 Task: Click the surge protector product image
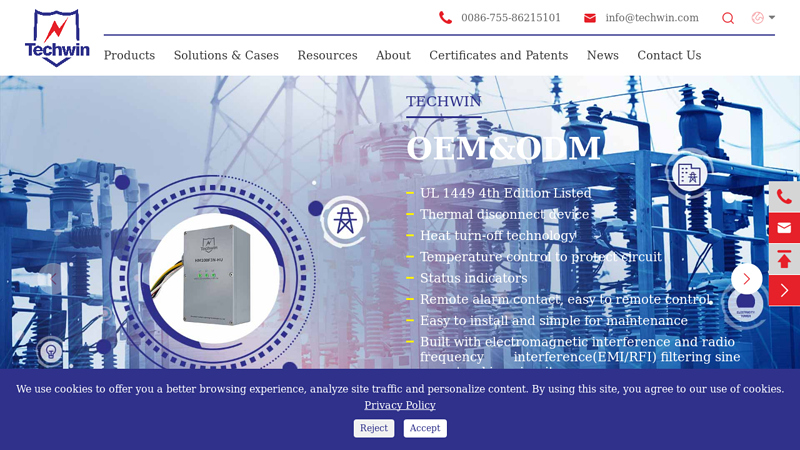coord(214,277)
